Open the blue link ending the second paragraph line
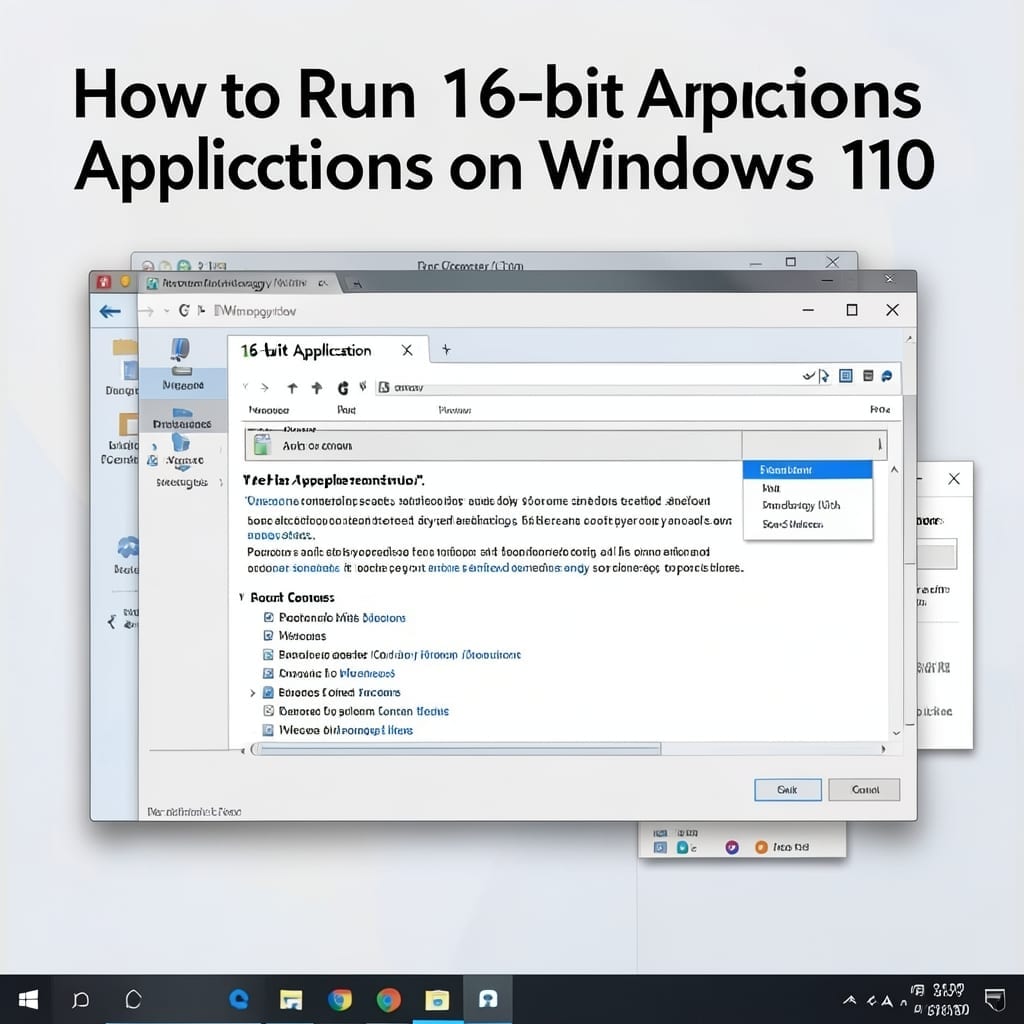The image size is (1024, 1024). click(281, 535)
